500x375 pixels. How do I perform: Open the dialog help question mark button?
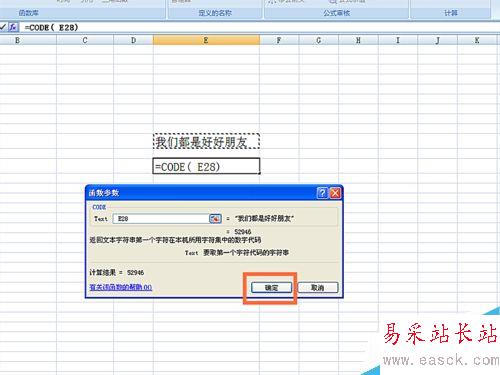[x=322, y=193]
